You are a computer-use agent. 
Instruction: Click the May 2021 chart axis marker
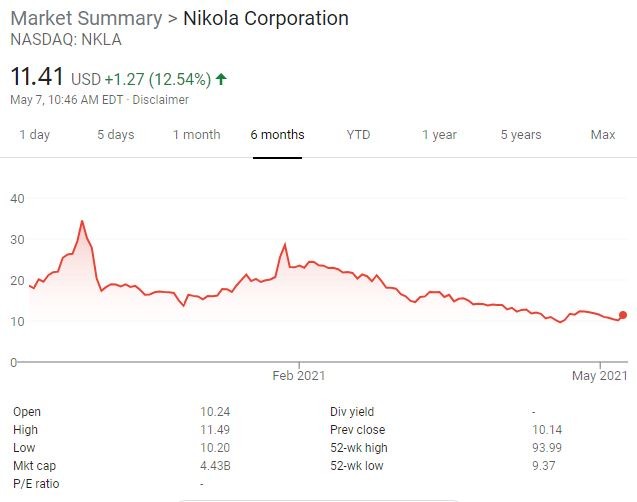[x=600, y=376]
